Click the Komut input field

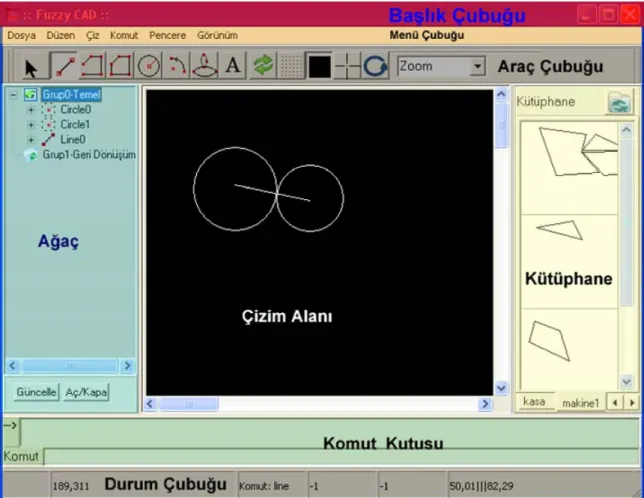tap(342, 457)
